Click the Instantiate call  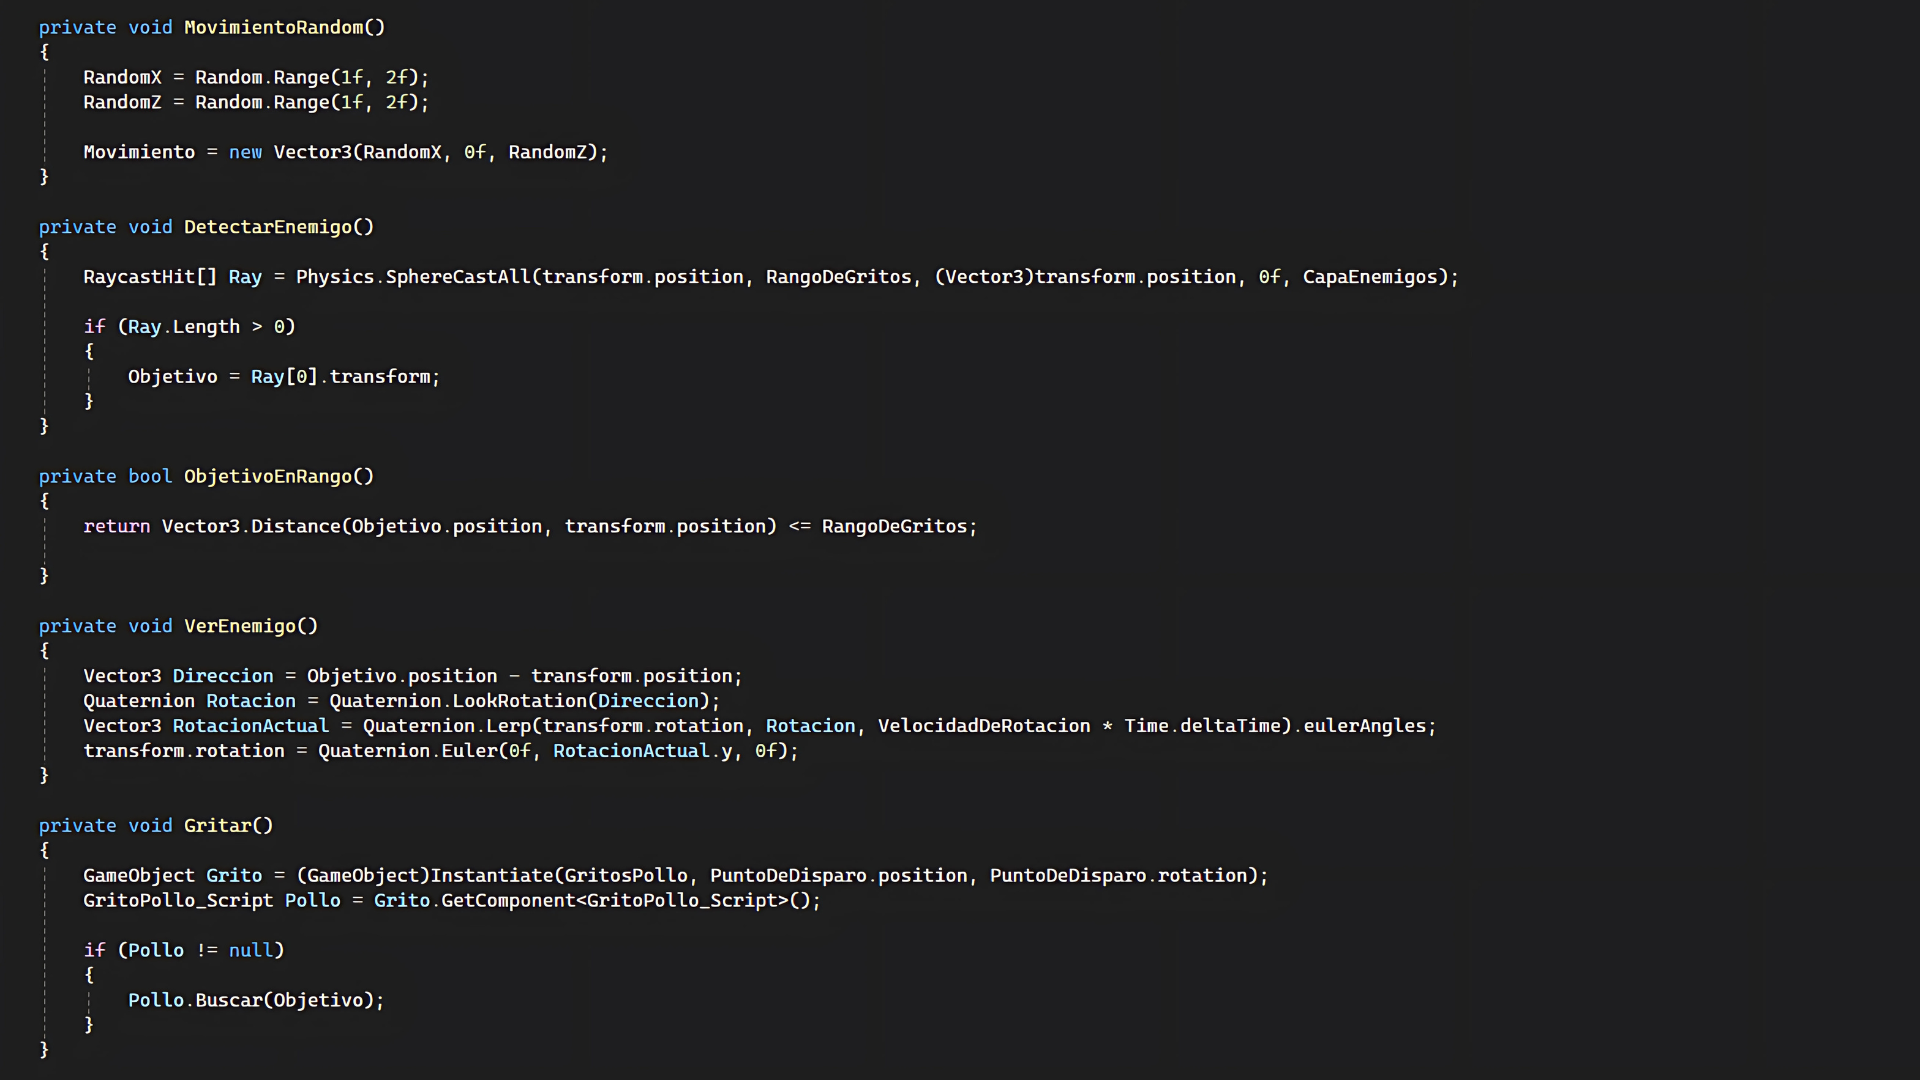(x=490, y=875)
